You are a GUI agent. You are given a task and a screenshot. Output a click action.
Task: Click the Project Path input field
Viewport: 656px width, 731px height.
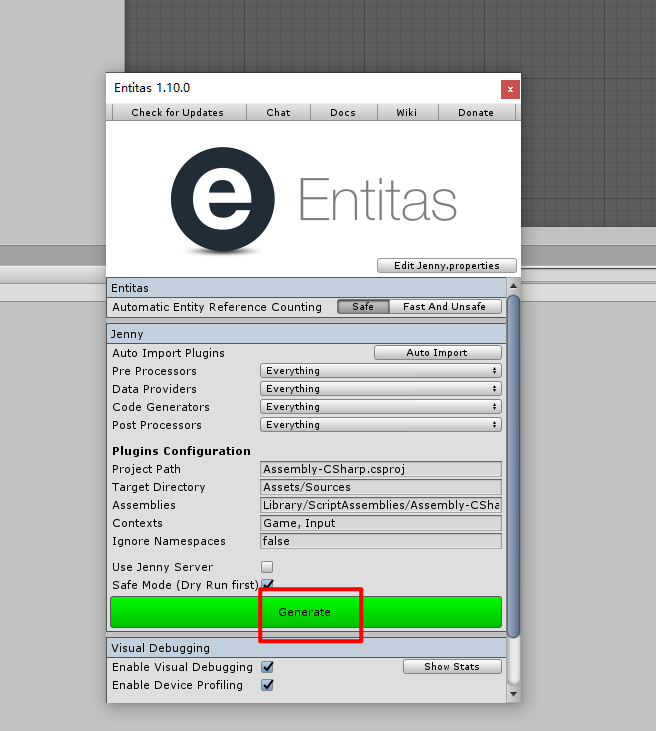point(380,469)
